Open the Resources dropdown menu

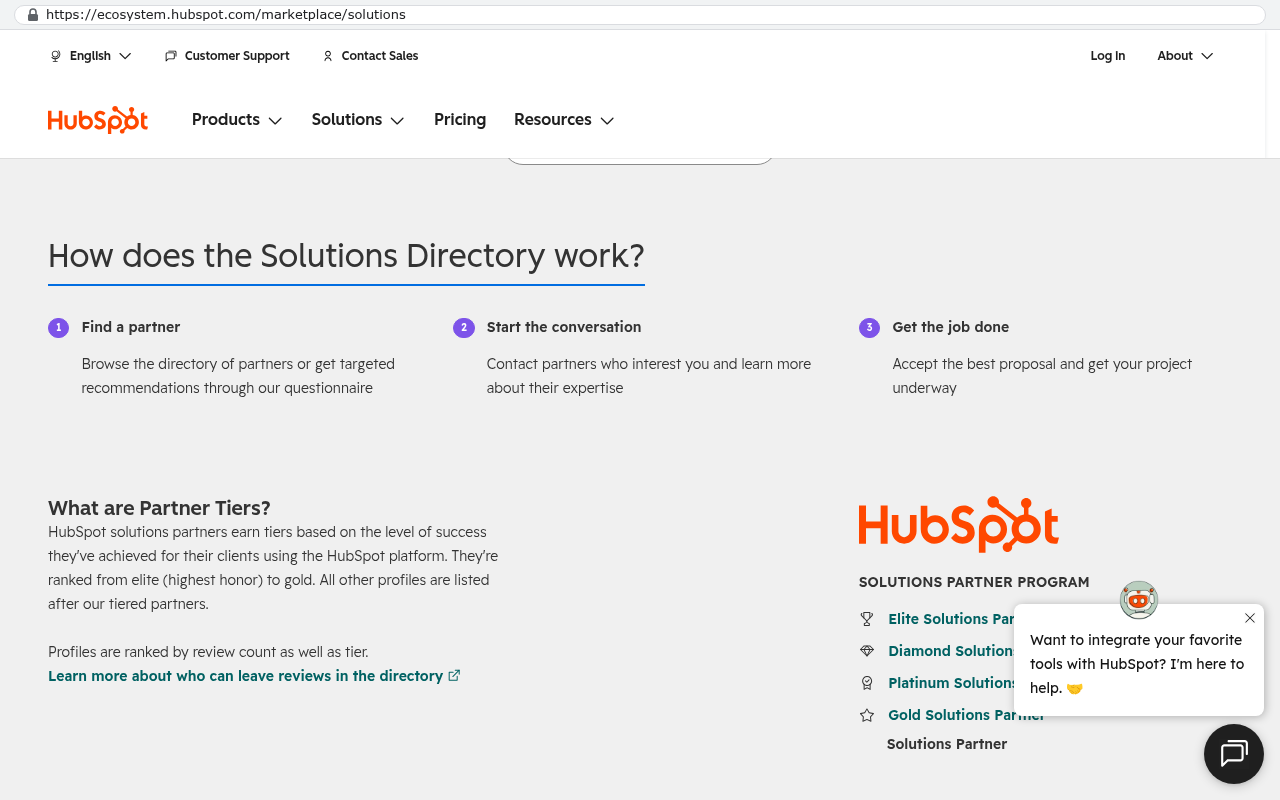[x=564, y=120]
